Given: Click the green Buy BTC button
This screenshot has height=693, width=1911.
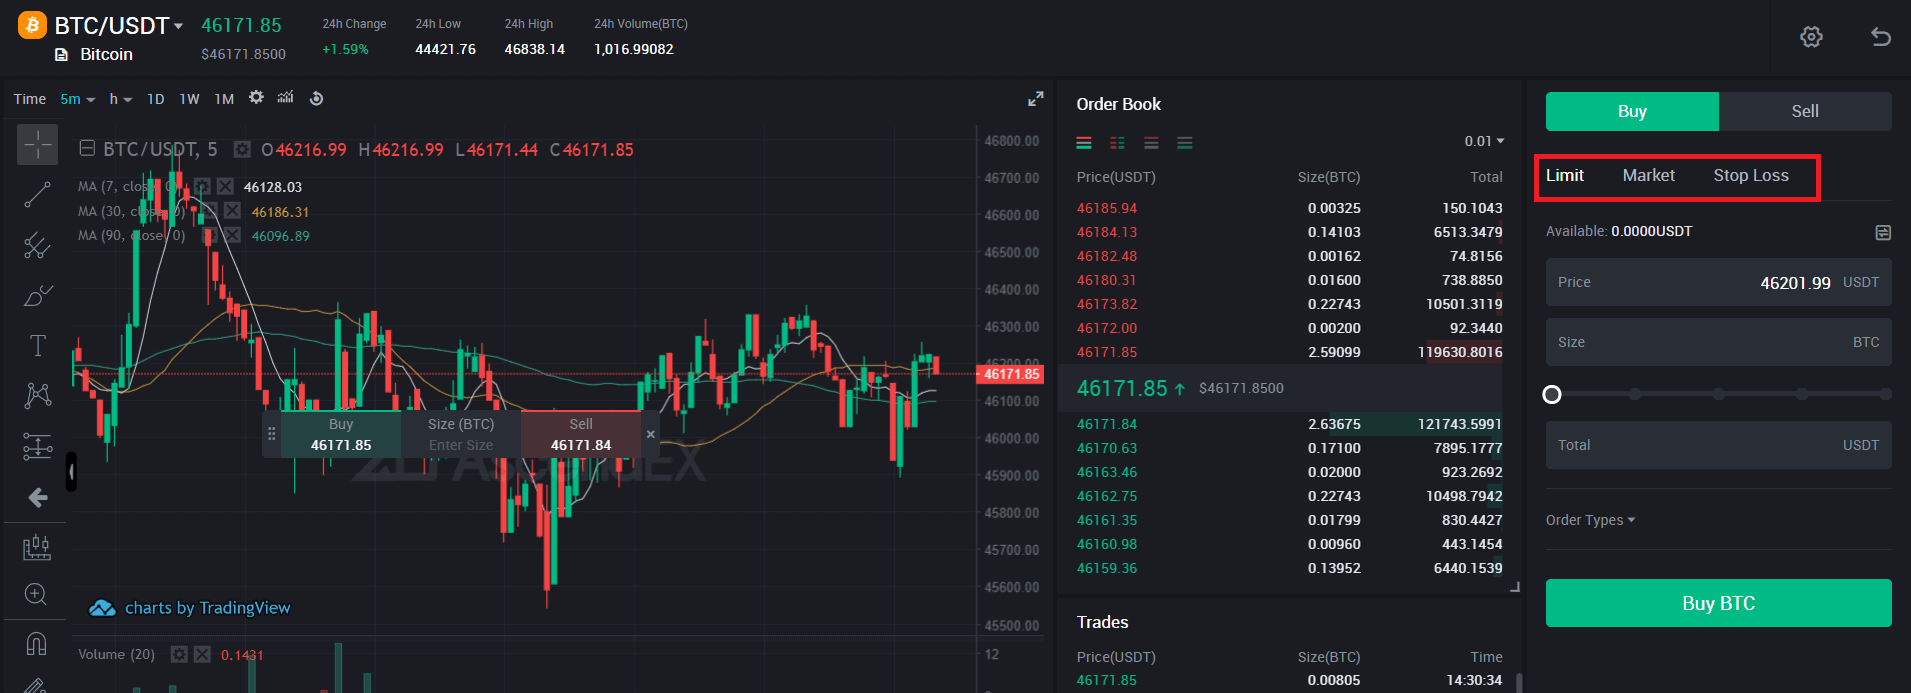Looking at the screenshot, I should (1718, 603).
